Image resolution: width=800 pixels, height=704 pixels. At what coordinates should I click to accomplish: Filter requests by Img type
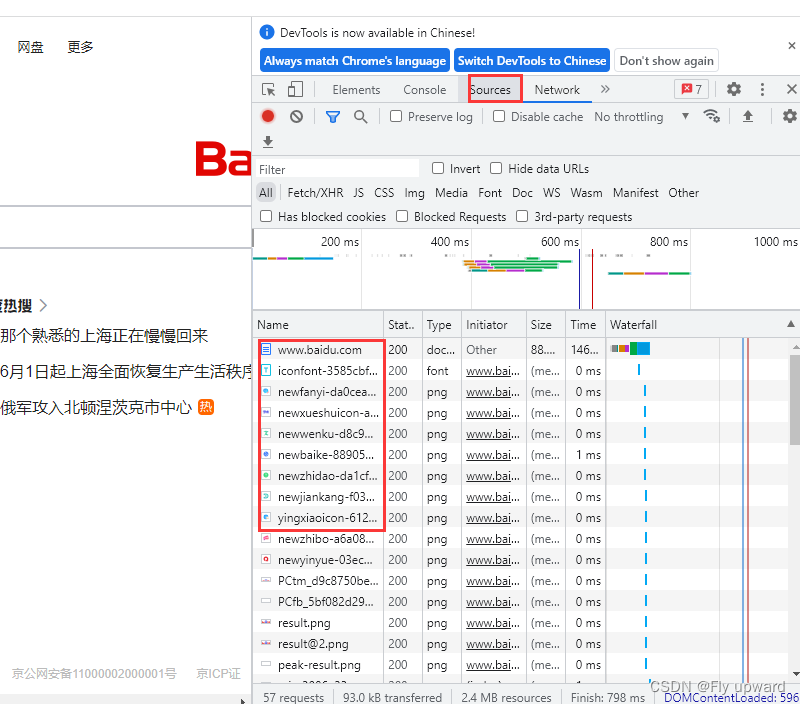414,193
